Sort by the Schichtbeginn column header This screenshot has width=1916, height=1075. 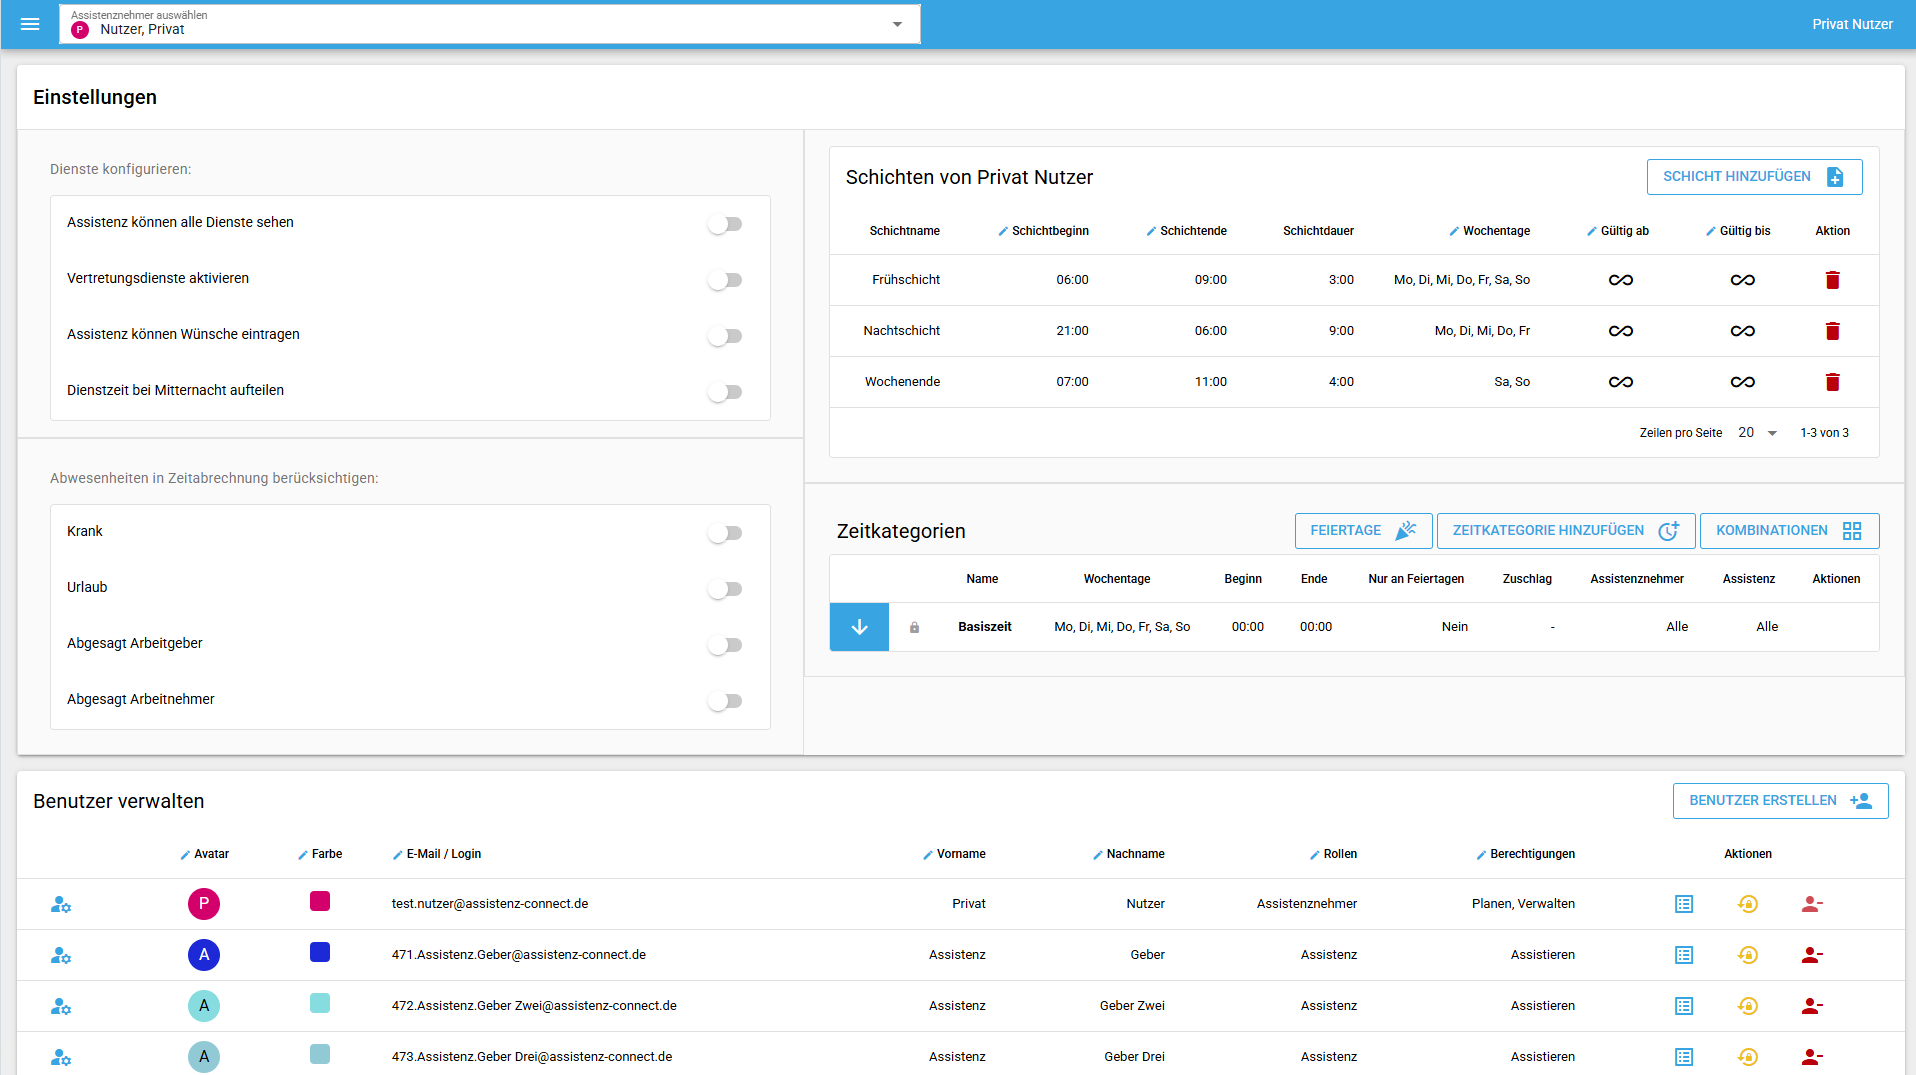pos(1049,231)
